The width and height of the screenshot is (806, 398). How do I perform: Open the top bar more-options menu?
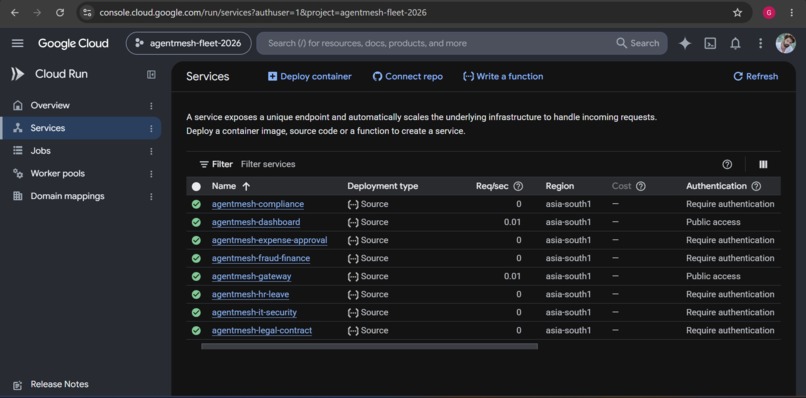[760, 43]
